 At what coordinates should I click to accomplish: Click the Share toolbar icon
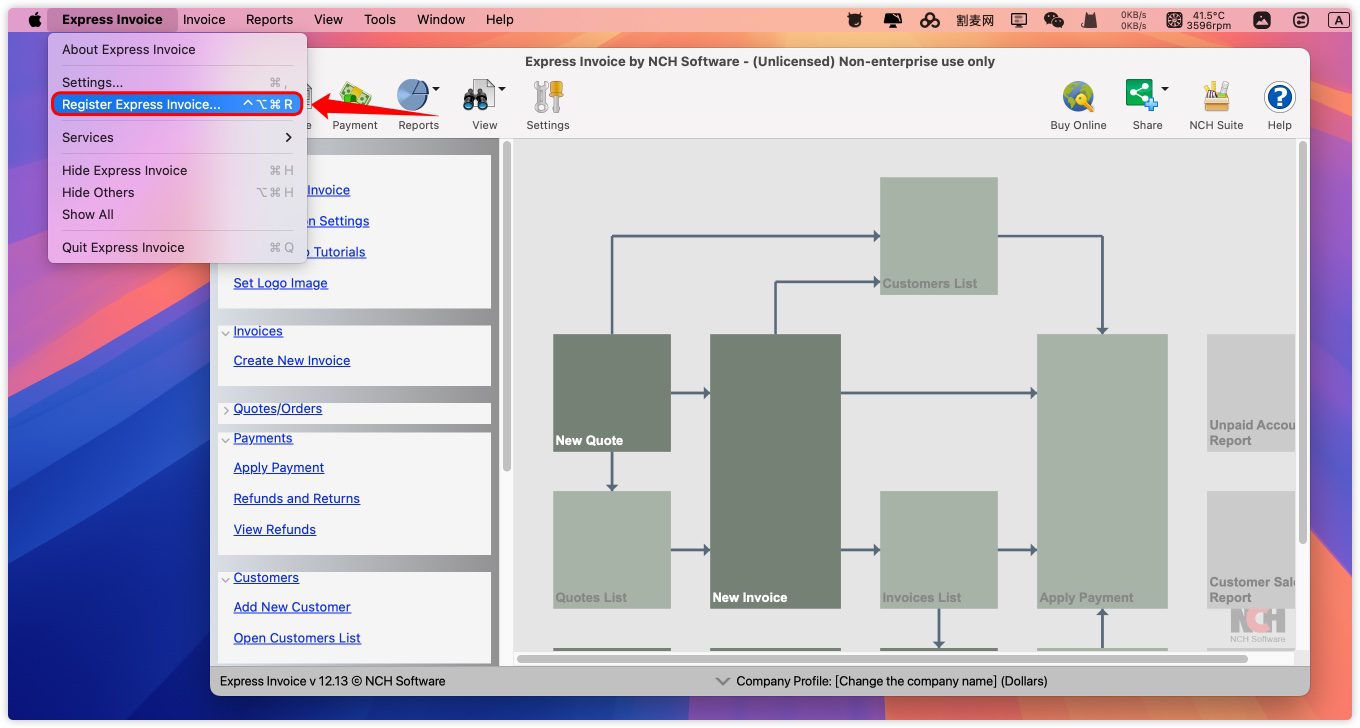click(x=1141, y=96)
